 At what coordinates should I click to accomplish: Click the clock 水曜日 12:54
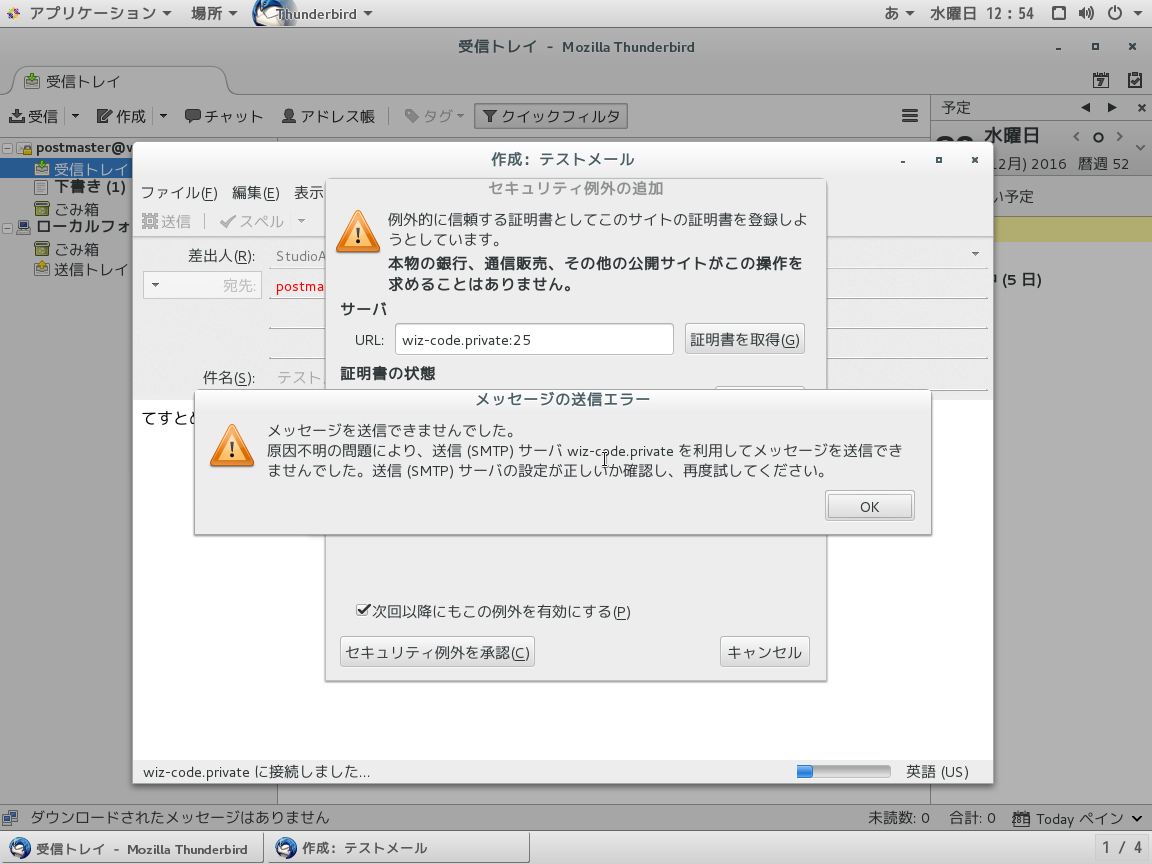point(982,13)
